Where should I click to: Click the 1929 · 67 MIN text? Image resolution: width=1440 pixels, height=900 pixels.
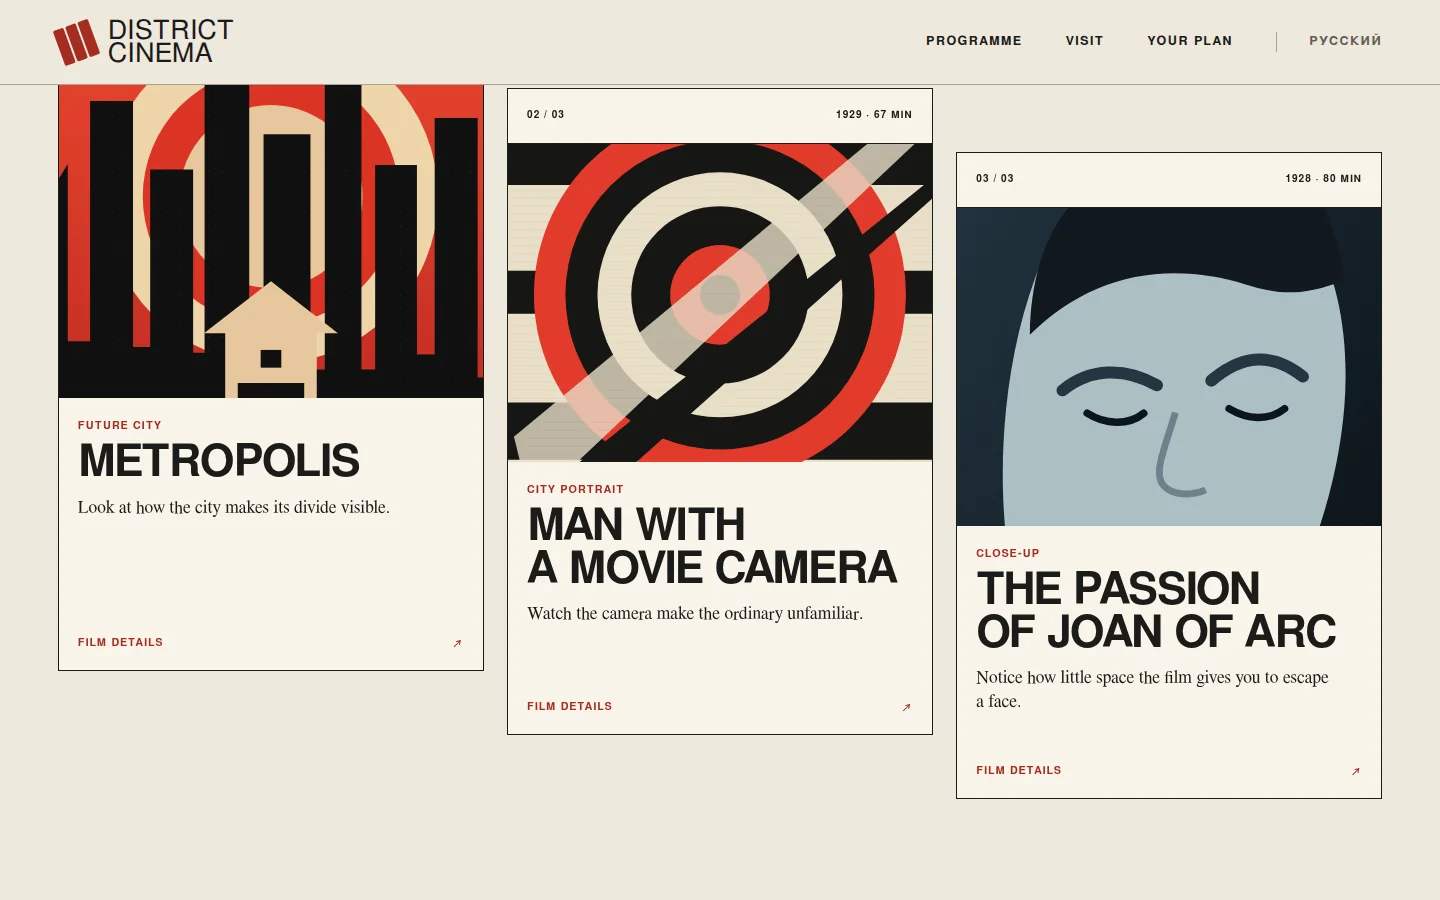coord(874,114)
